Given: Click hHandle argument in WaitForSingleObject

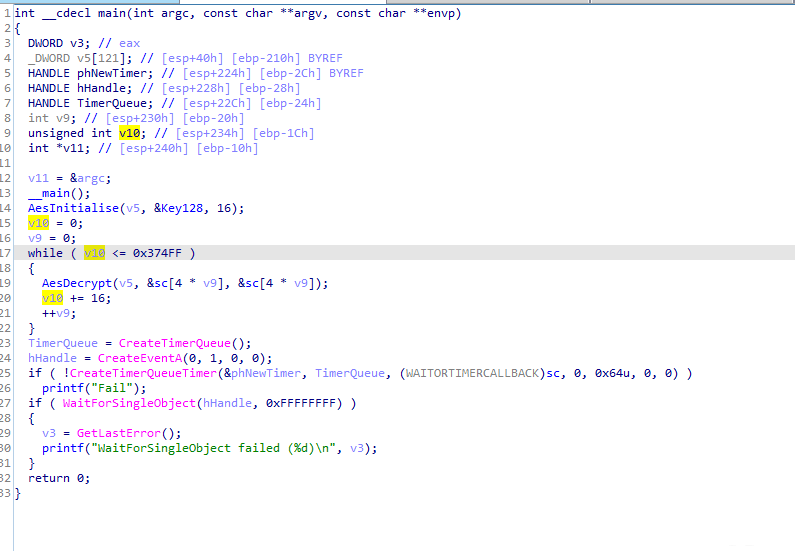Looking at the screenshot, I should coord(227,403).
